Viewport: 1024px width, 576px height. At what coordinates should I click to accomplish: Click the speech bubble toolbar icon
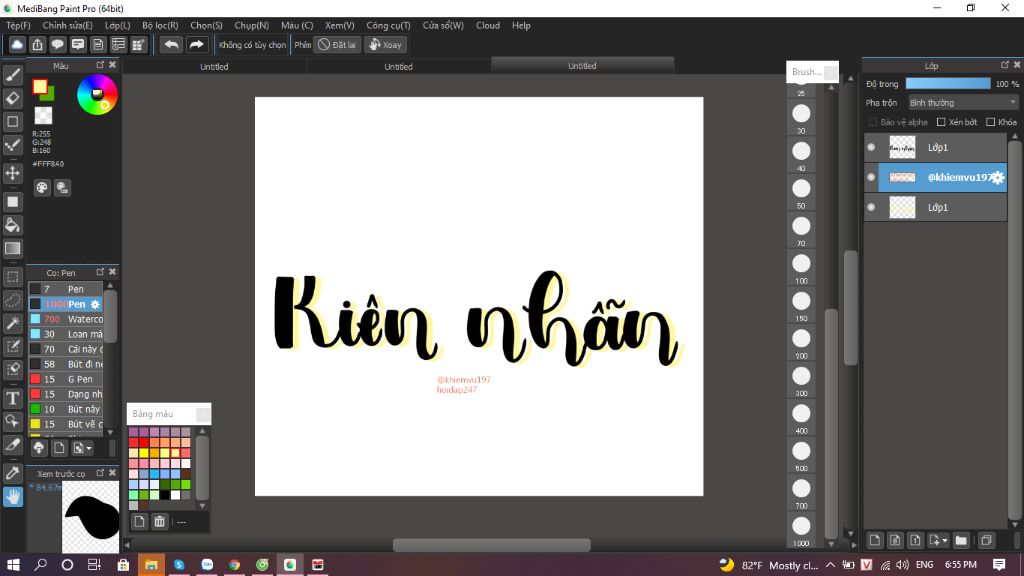[x=57, y=44]
